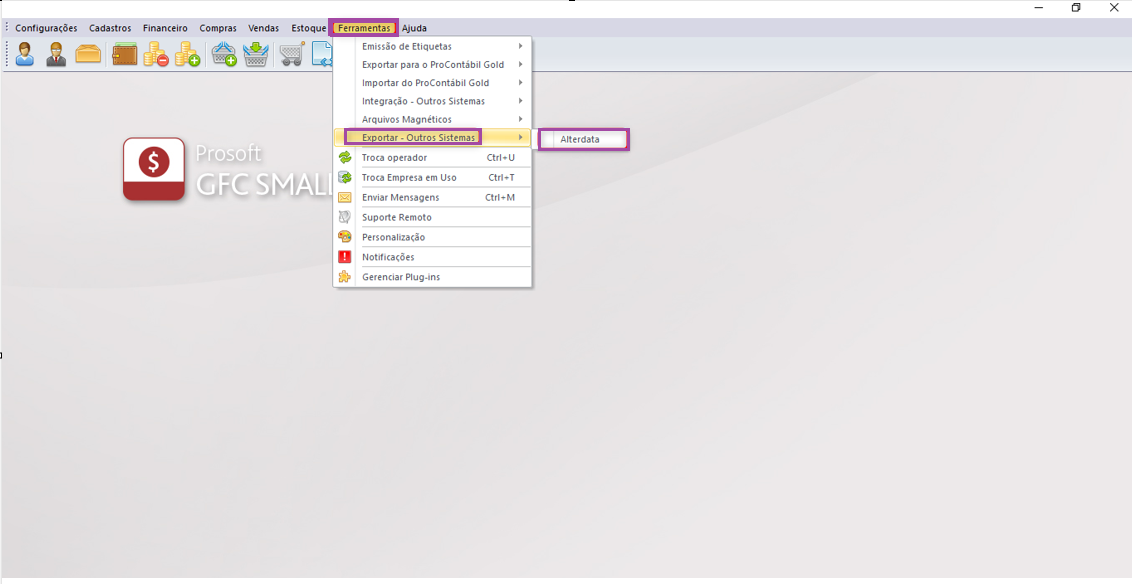This screenshot has height=584, width=1132.
Task: Open the Configurações menu
Action: (x=46, y=28)
